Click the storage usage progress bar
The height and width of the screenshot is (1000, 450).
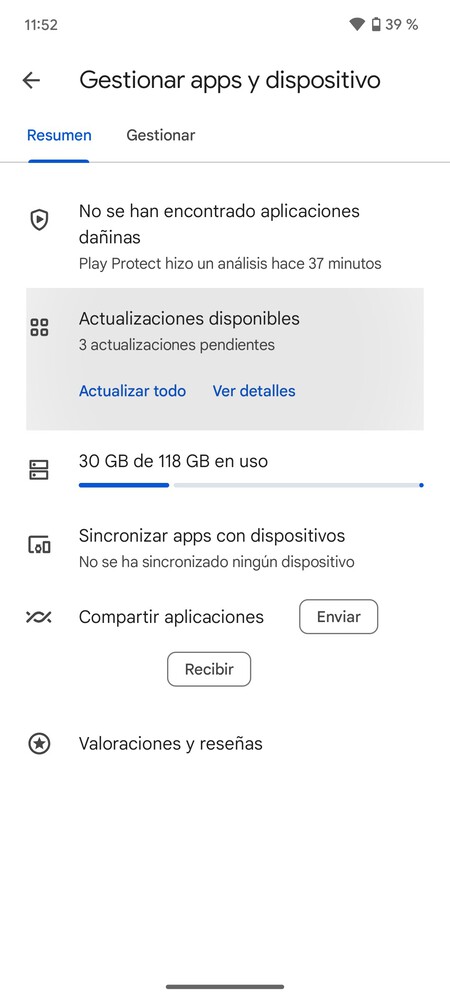tap(251, 485)
